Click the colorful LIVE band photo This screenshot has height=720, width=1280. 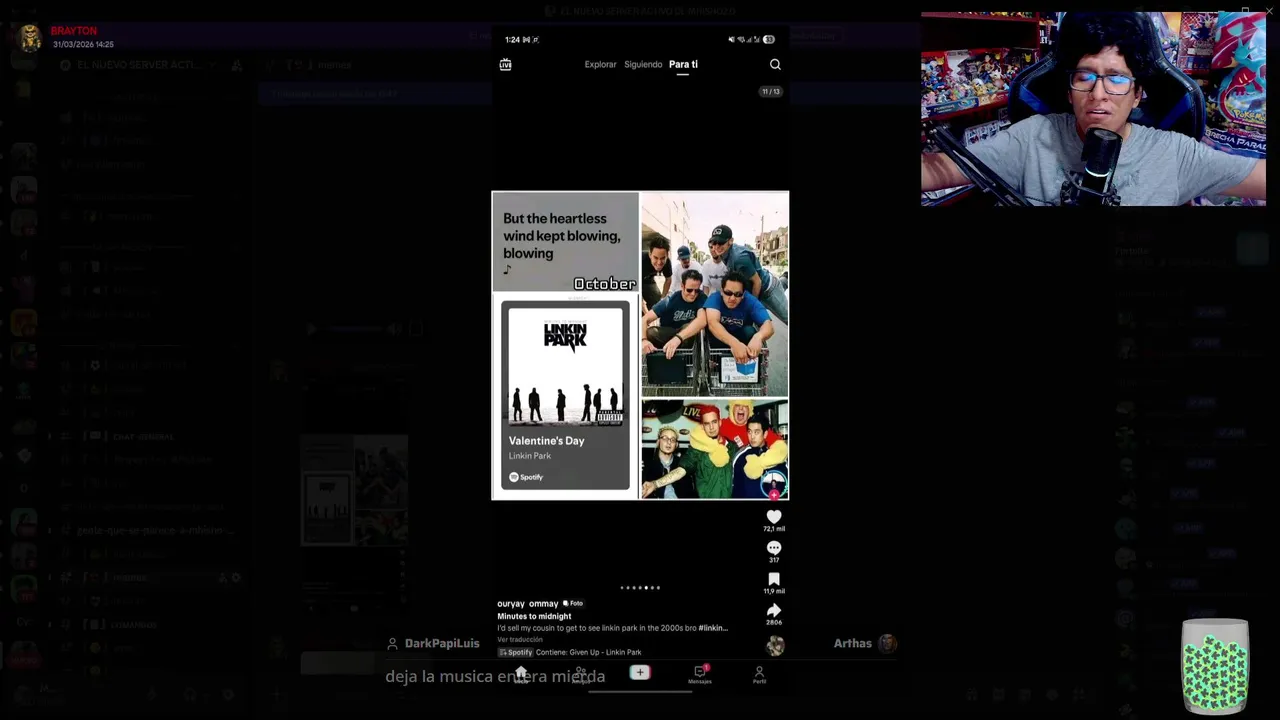[714, 448]
